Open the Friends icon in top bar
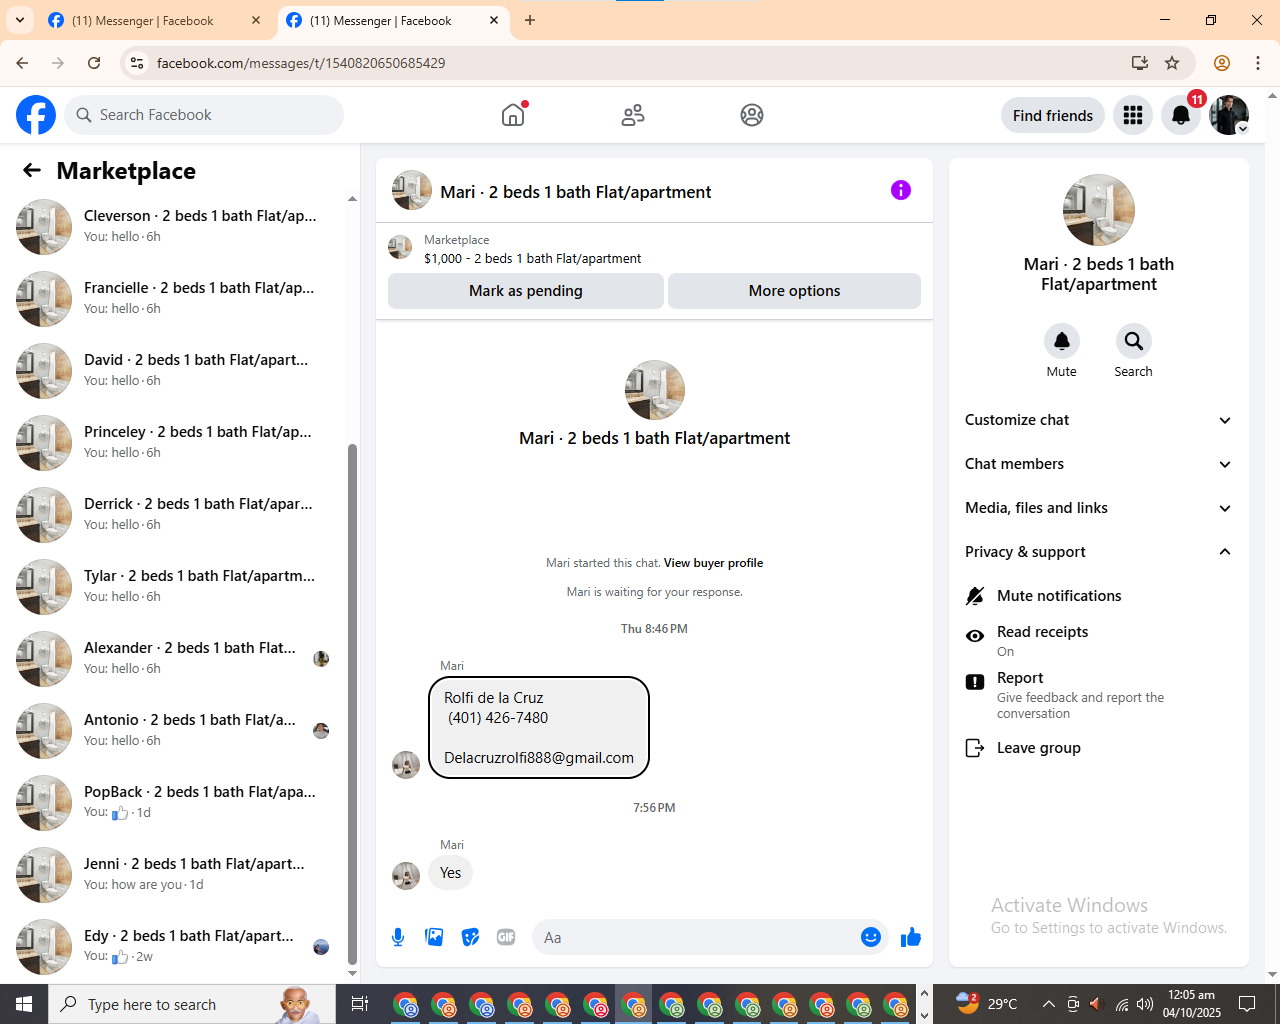This screenshot has height=1024, width=1280. [x=633, y=115]
